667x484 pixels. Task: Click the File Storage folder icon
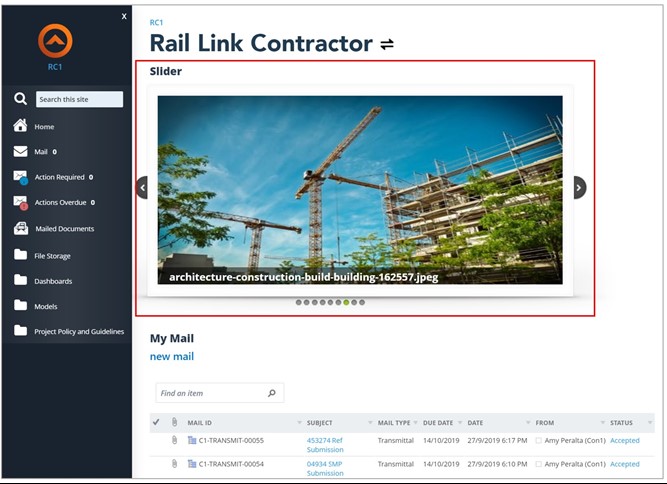click(20, 254)
